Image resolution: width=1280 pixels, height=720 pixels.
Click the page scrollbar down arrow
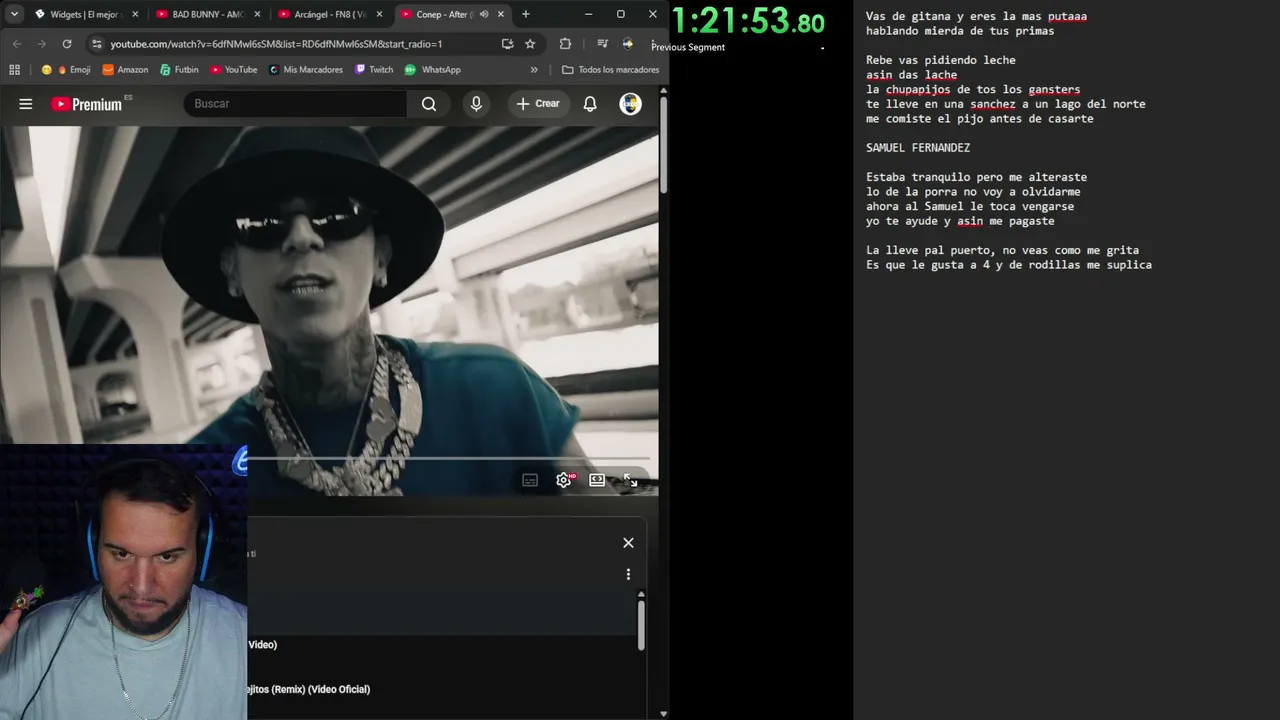pyautogui.click(x=663, y=714)
